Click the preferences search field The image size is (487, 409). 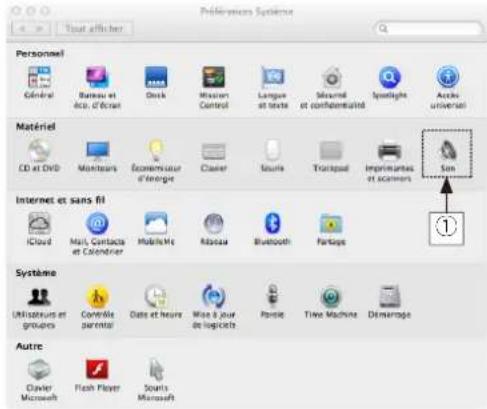point(429,28)
